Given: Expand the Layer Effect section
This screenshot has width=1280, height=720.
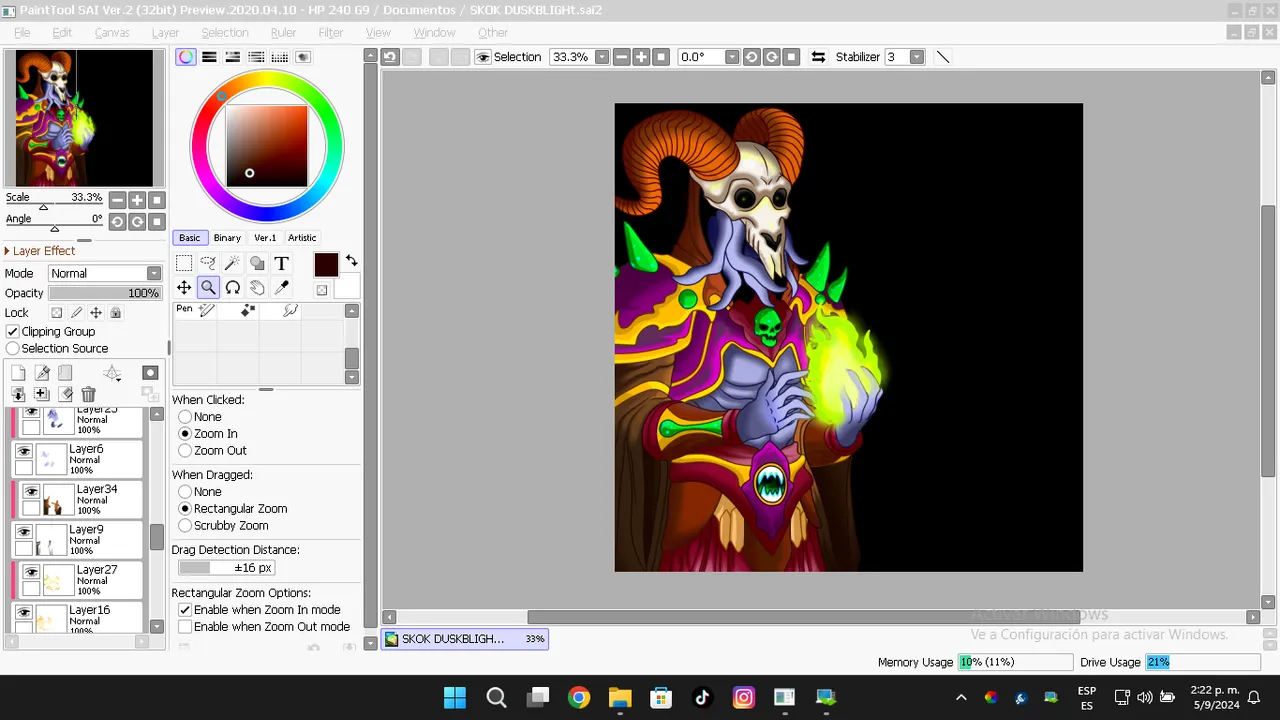Looking at the screenshot, I should point(40,251).
